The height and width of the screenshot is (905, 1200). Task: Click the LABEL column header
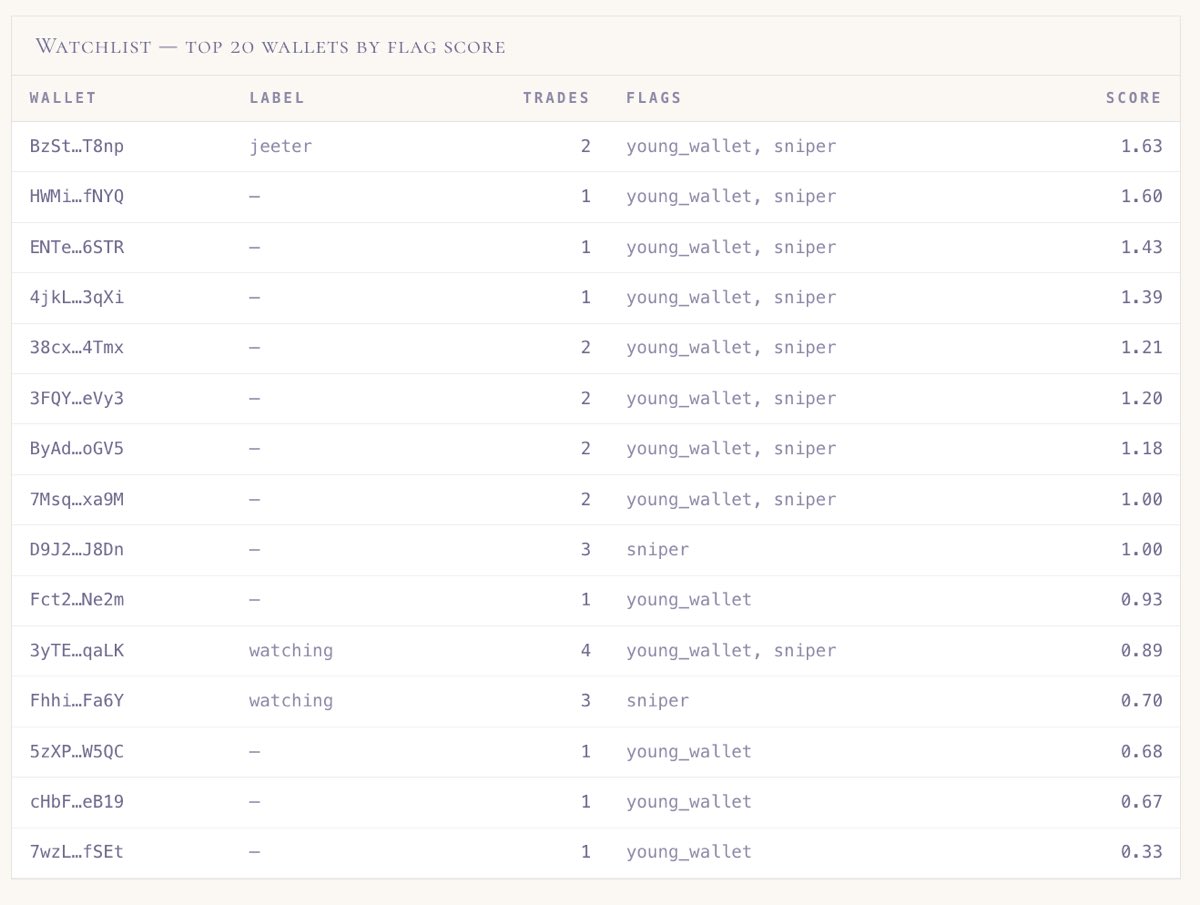click(277, 98)
